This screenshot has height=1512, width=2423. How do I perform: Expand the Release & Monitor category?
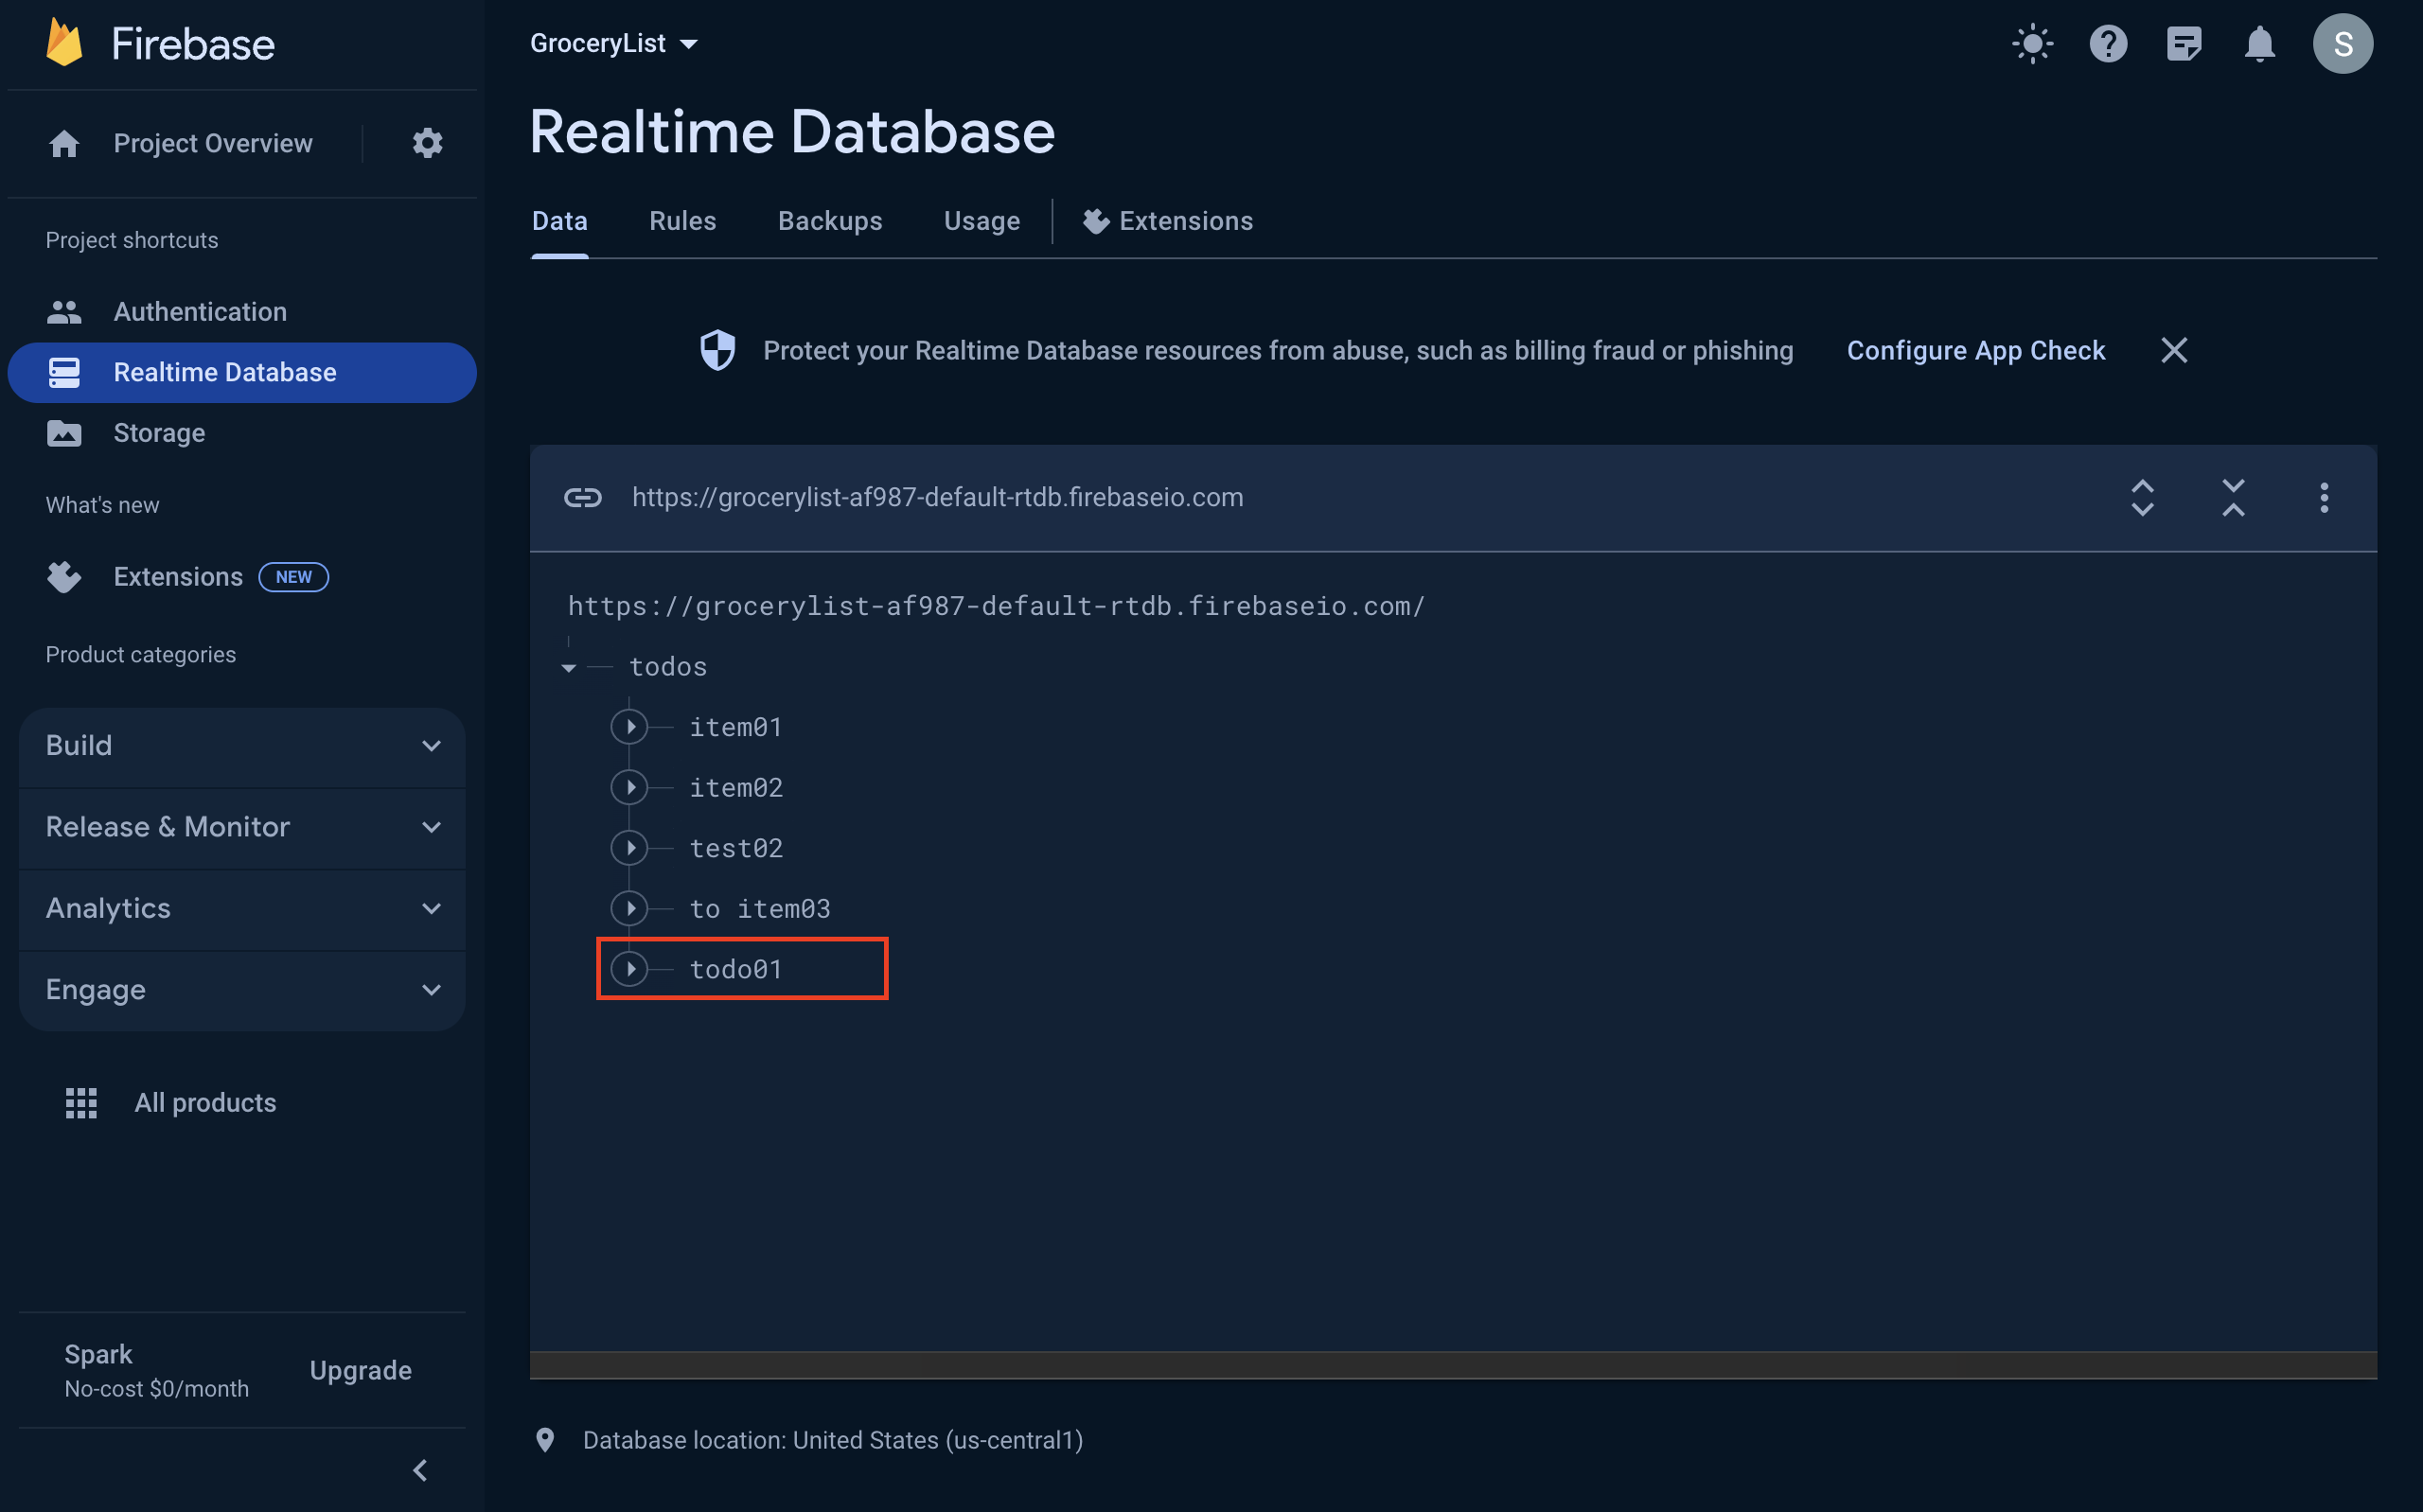pos(242,828)
